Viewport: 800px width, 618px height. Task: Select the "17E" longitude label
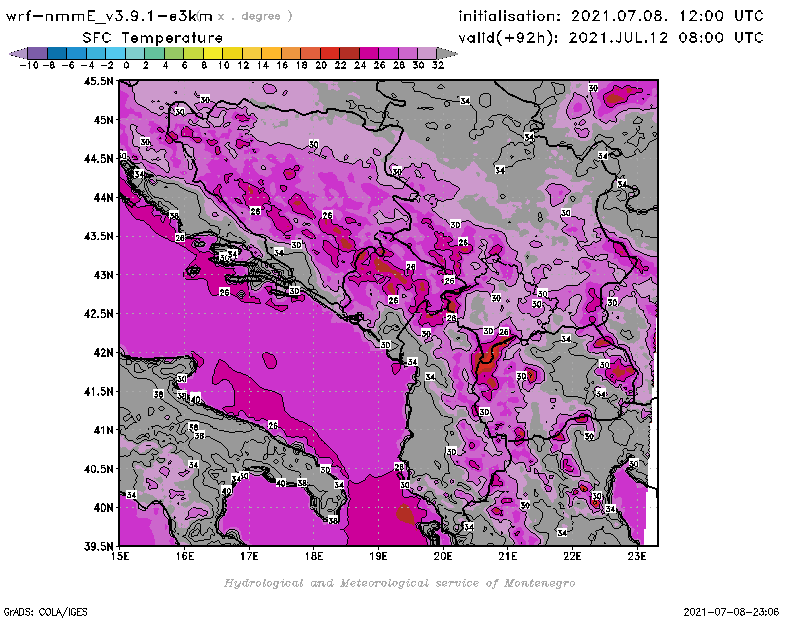point(249,556)
